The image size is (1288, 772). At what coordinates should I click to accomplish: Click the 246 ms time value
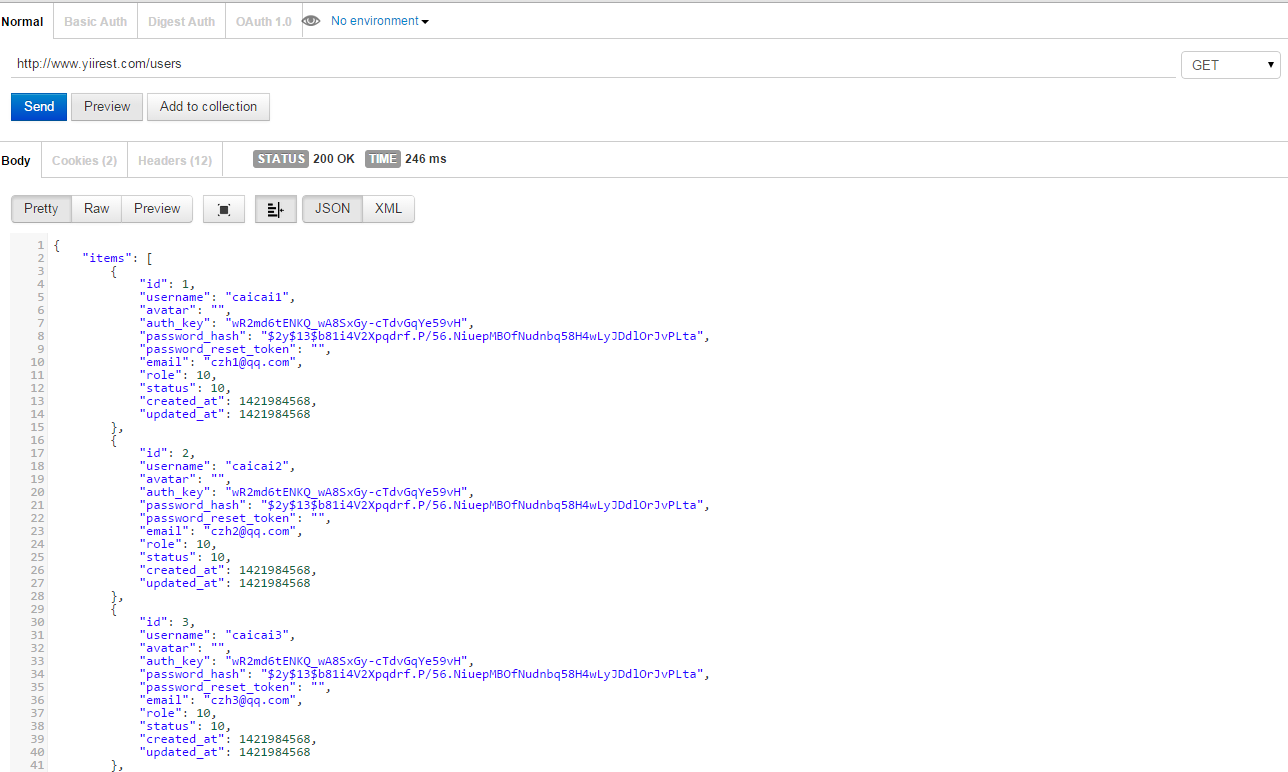click(x=426, y=159)
